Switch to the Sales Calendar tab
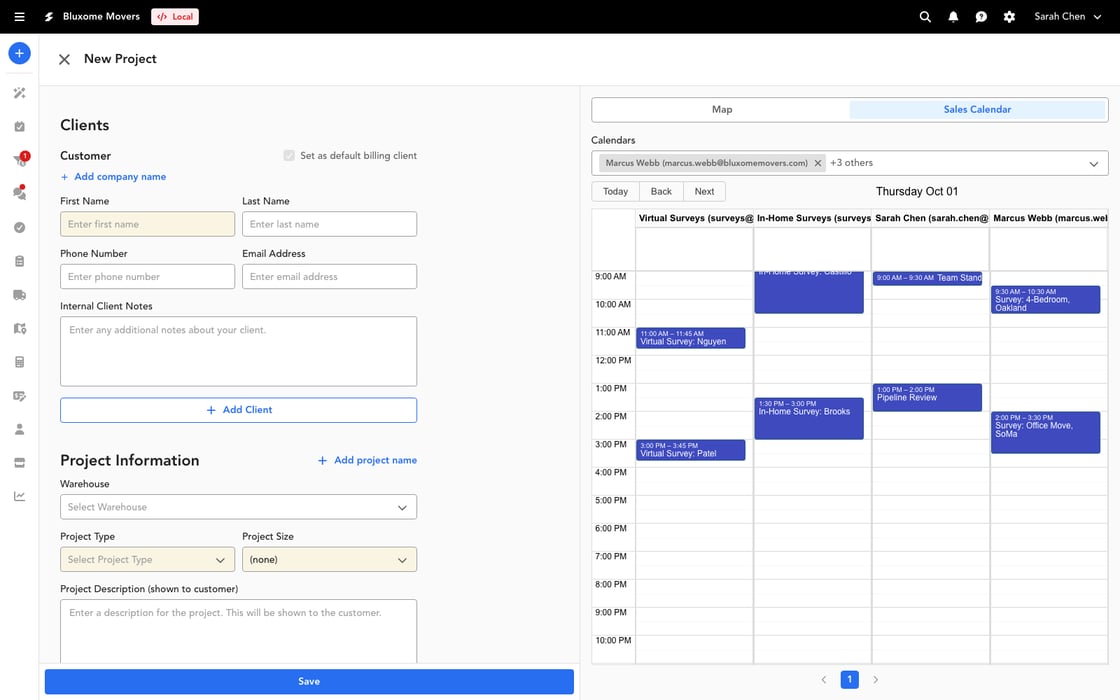This screenshot has height=700, width=1120. pyautogui.click(x=977, y=109)
